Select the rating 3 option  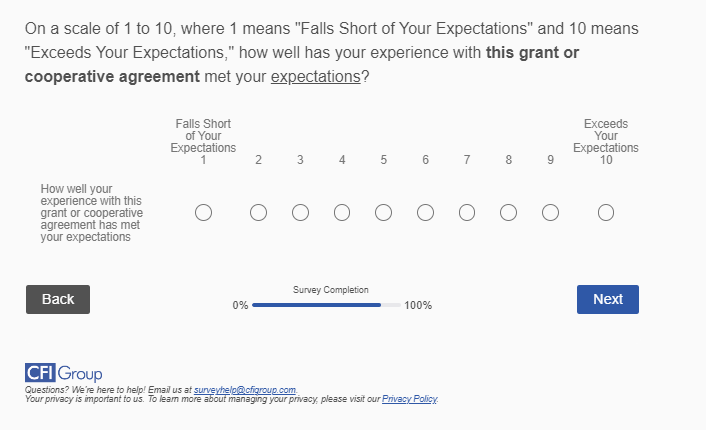(x=300, y=212)
